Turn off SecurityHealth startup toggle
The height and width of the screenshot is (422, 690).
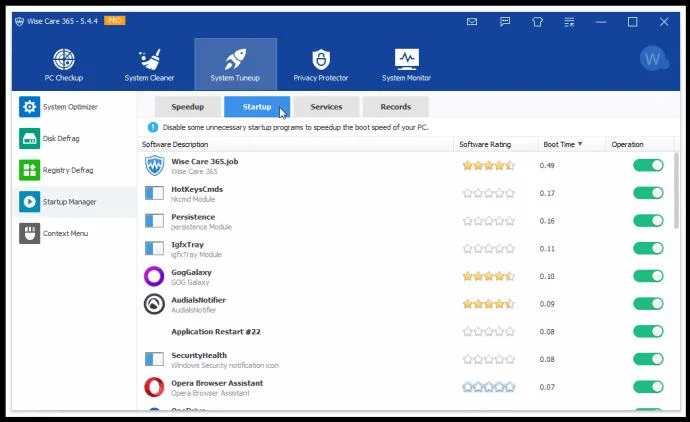pos(648,360)
